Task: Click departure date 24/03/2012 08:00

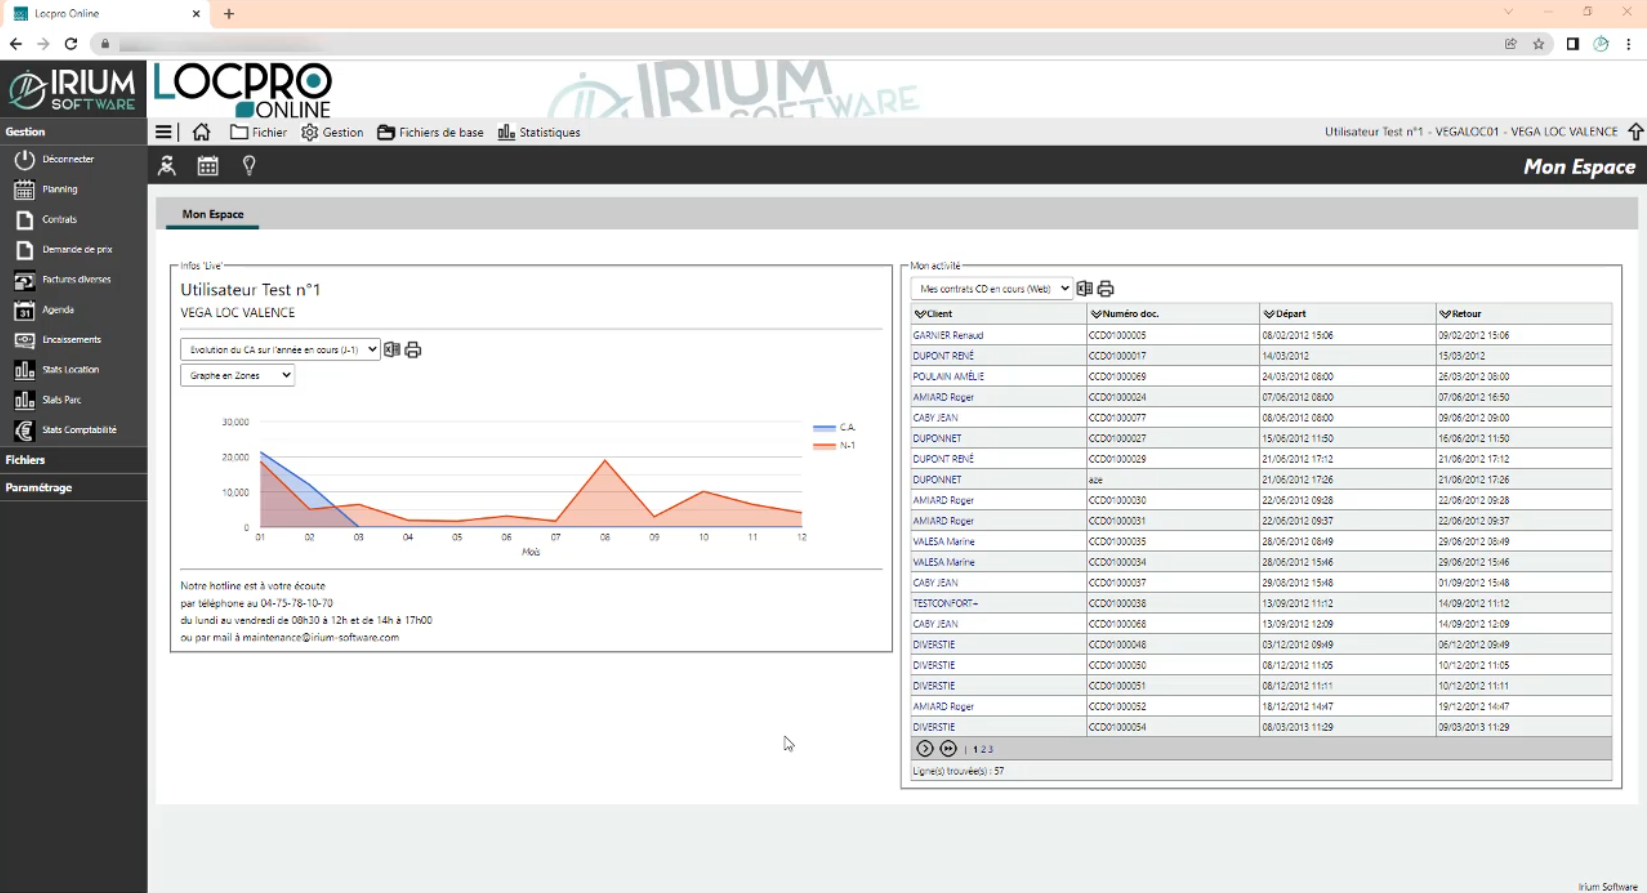Action: (x=1297, y=376)
